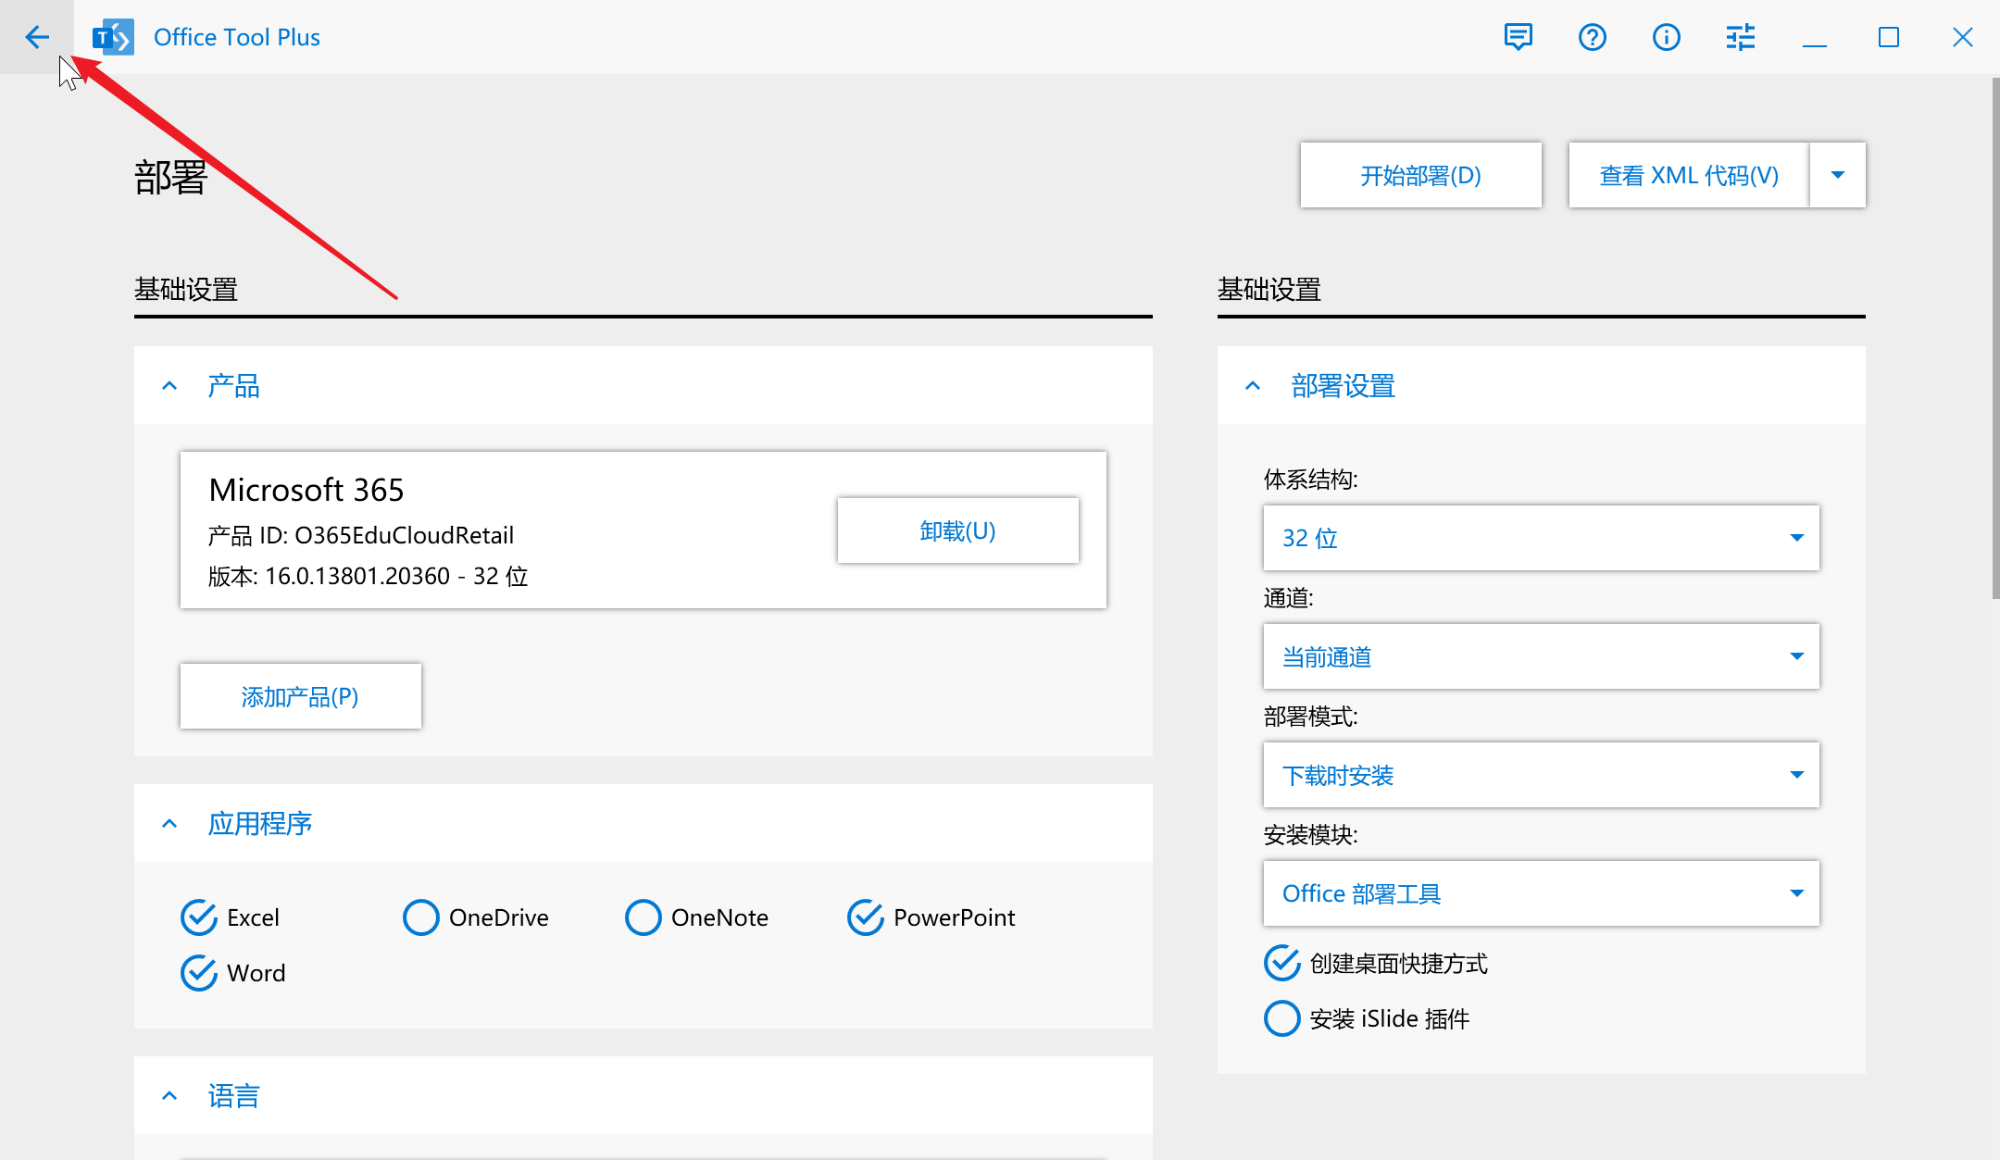Click the 添加产品(P) button

pos(301,696)
